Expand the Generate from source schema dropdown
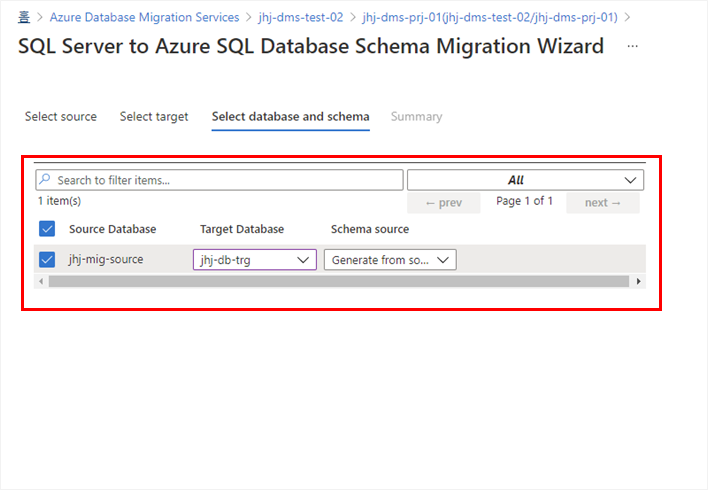Image resolution: width=708 pixels, height=490 pixels. 390,260
